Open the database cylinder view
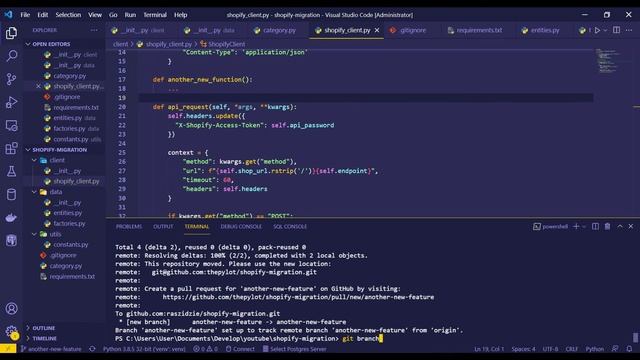Screen dimensions: 640x360 (x=11, y=194)
